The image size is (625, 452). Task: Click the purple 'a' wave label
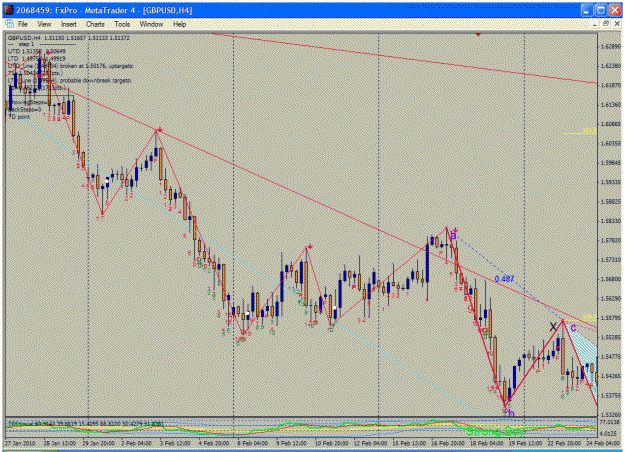[x=453, y=236]
